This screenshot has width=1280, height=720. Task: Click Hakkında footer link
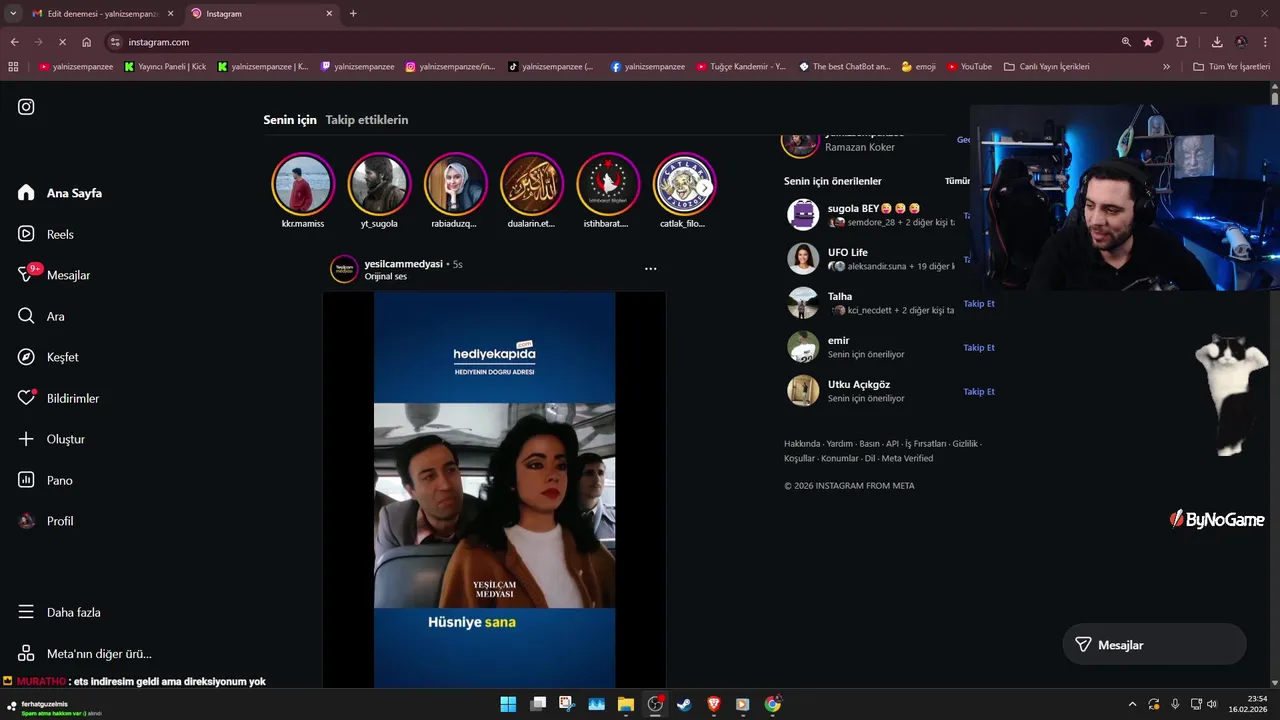(x=802, y=444)
